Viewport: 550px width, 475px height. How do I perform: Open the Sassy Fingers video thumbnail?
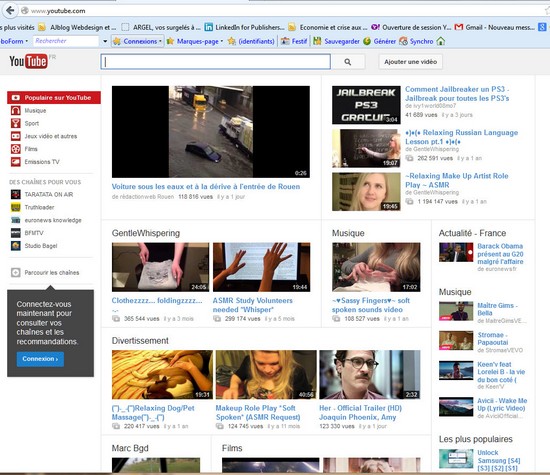coord(376,267)
